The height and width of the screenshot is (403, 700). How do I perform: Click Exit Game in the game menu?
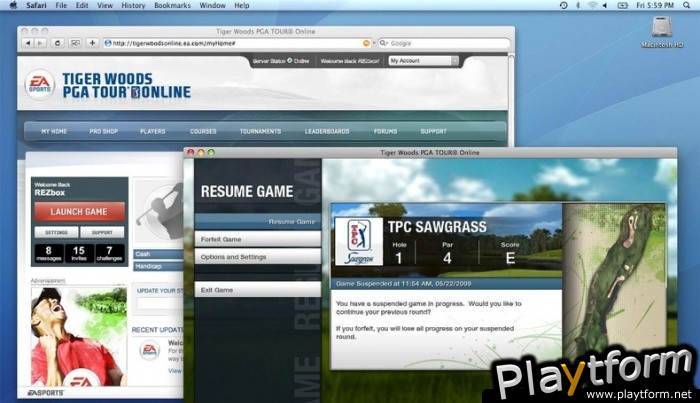258,290
